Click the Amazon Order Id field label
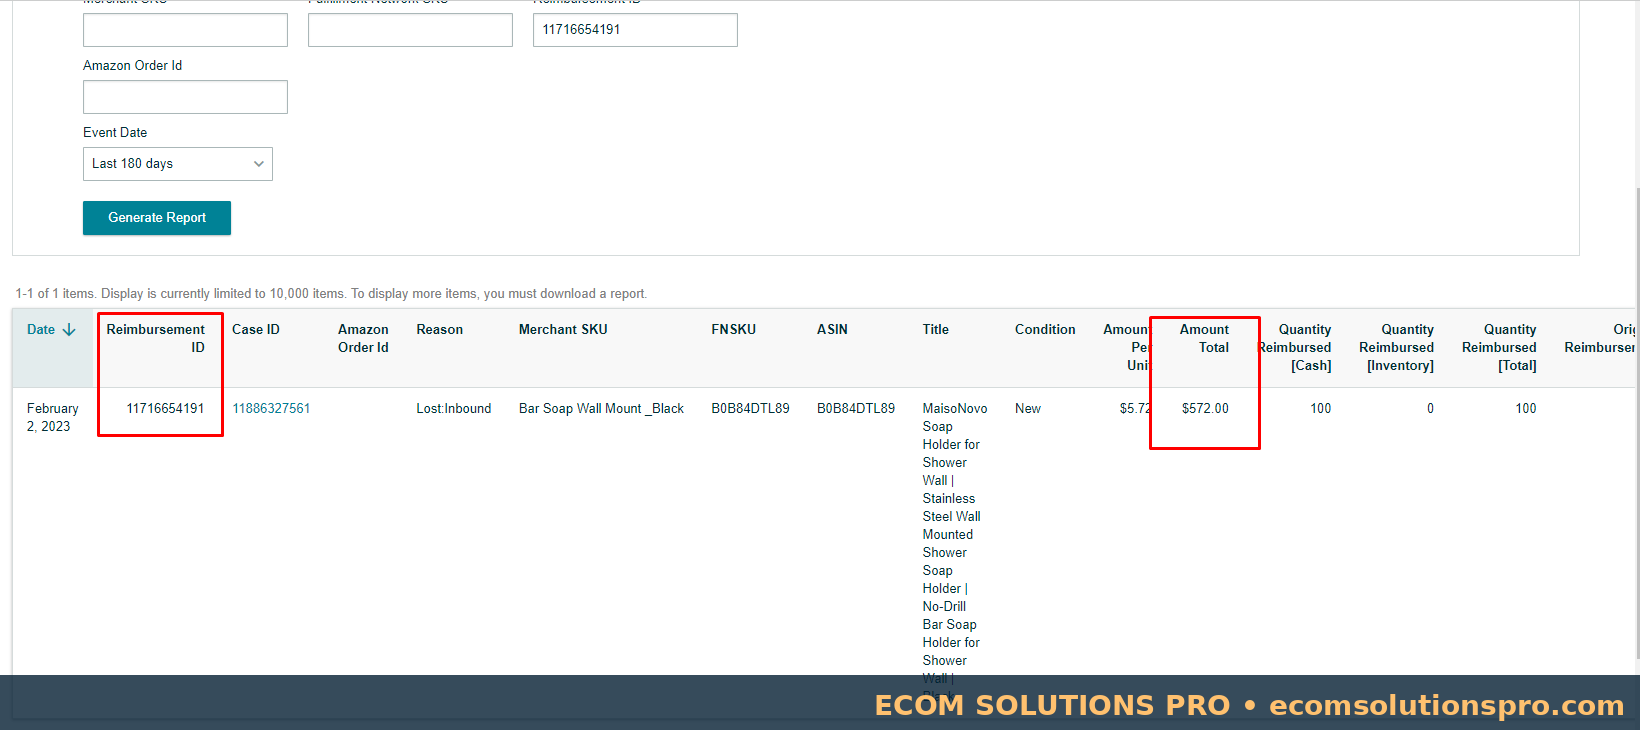1640x730 pixels. click(x=132, y=65)
